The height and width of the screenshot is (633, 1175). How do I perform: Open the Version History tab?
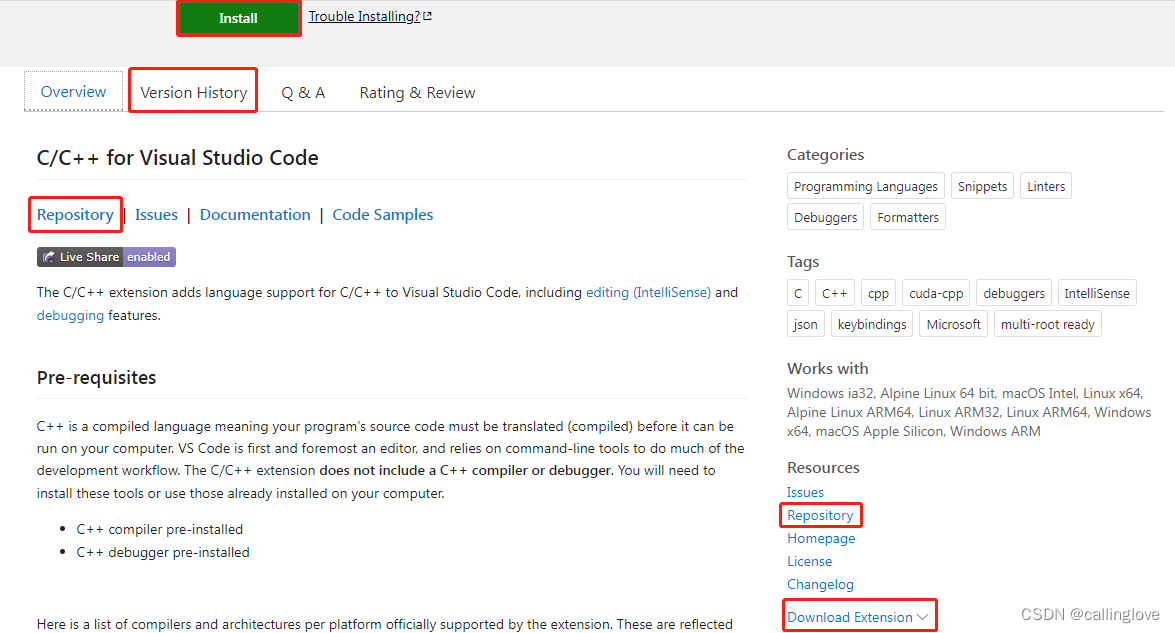[x=193, y=92]
